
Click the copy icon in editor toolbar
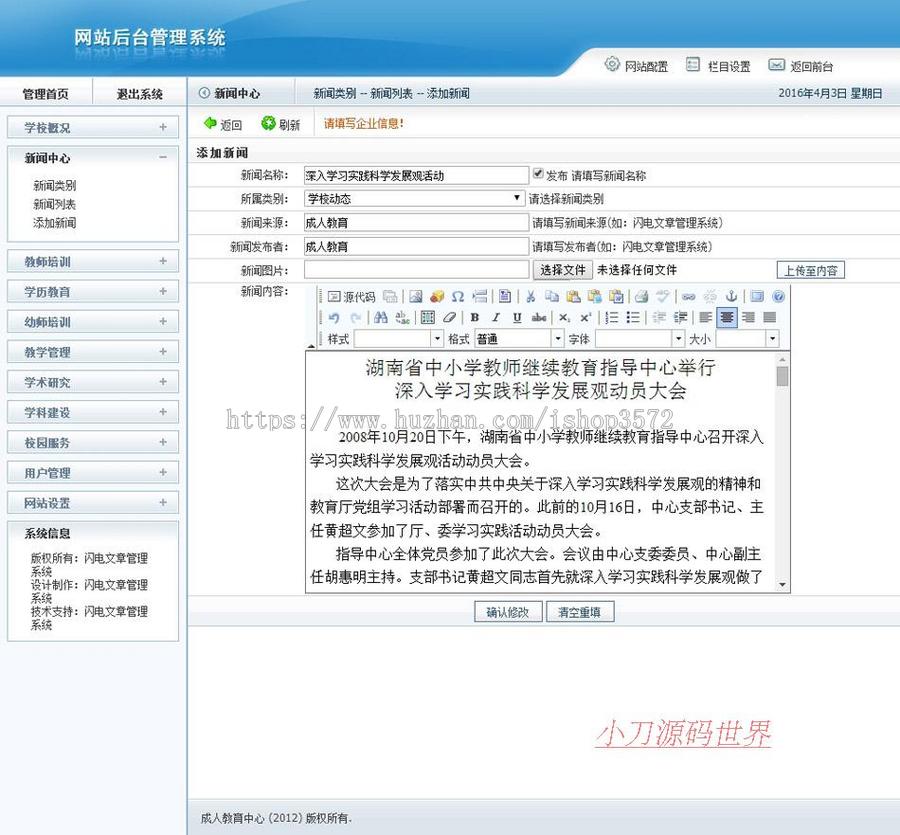click(552, 297)
